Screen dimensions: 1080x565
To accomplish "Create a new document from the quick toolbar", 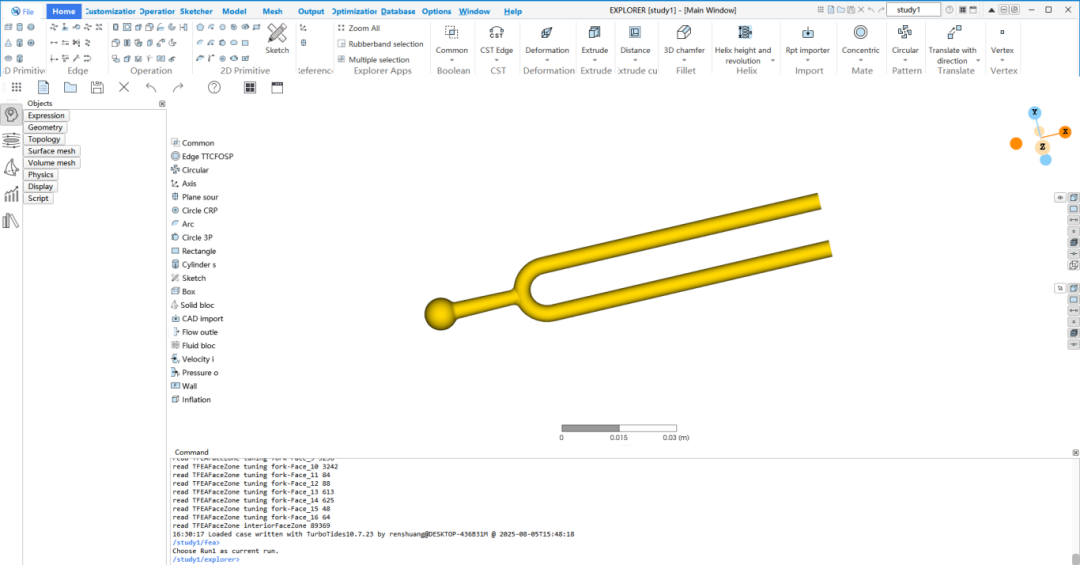I will point(43,88).
